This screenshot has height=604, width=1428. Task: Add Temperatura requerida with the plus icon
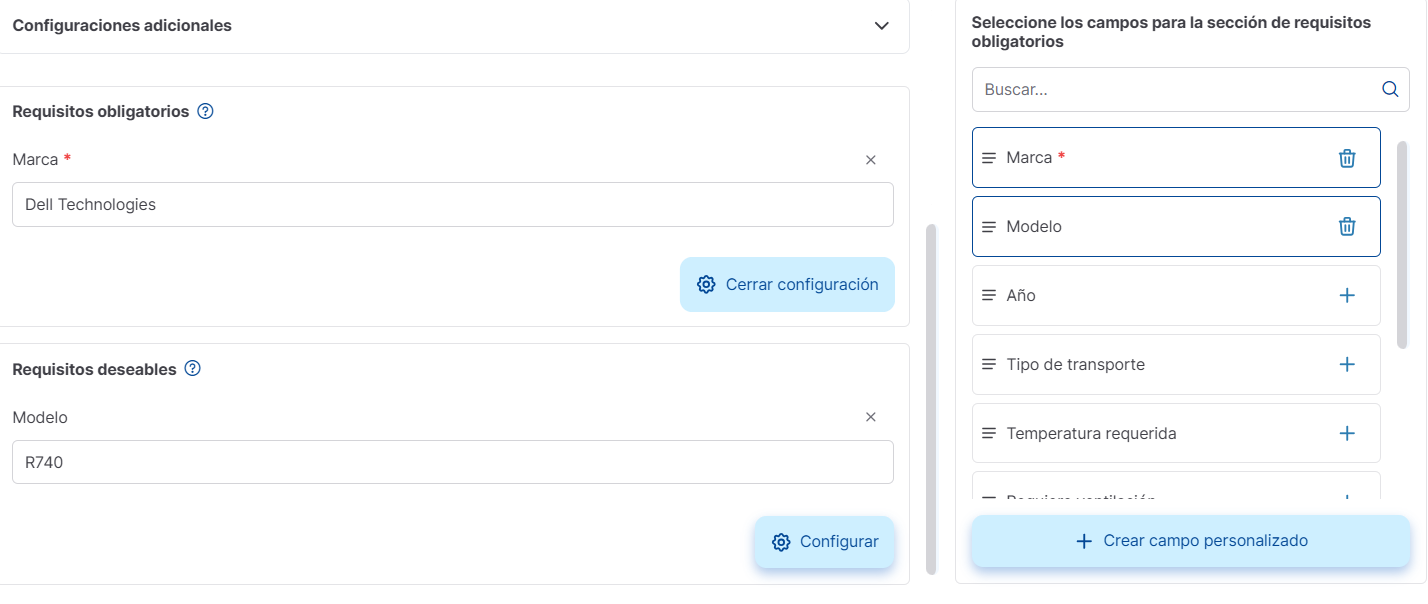coord(1347,433)
